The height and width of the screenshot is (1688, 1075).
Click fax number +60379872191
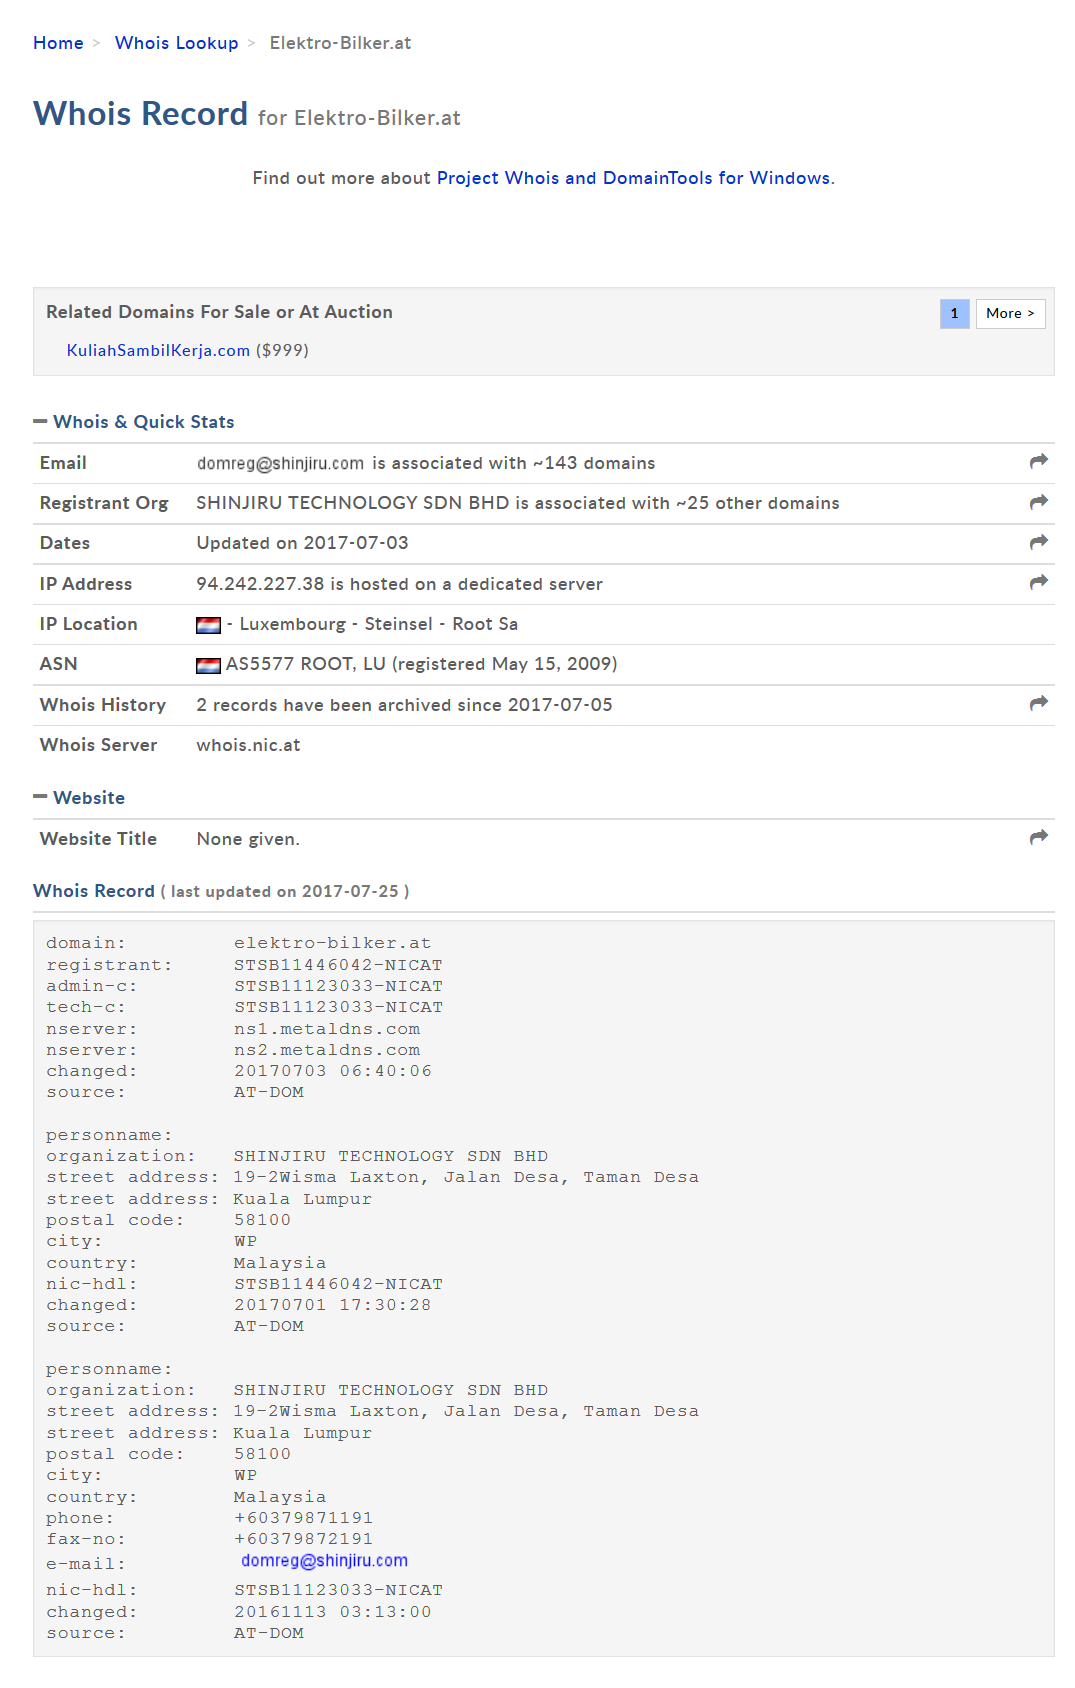click(x=303, y=1539)
